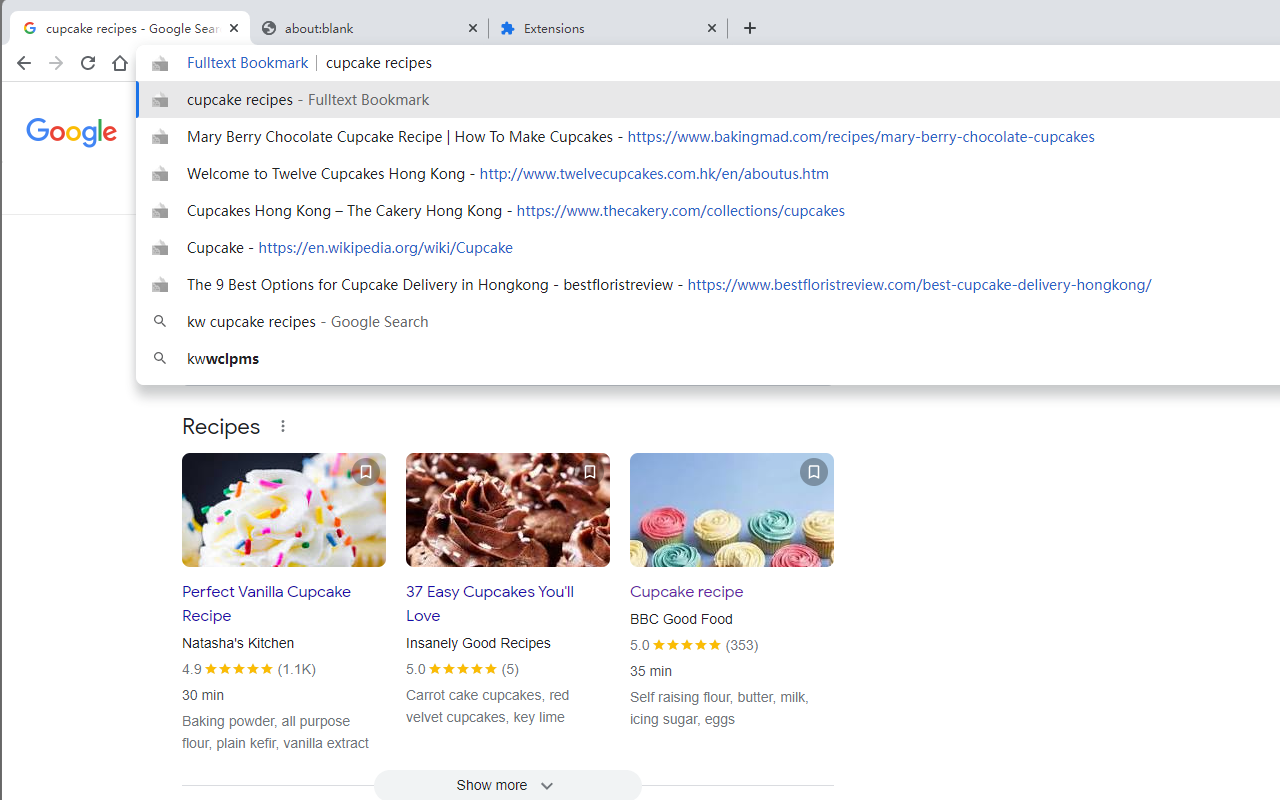Click the en.wikipedia.org/wiki/Cupcake URL
The width and height of the screenshot is (1280, 800).
point(385,248)
